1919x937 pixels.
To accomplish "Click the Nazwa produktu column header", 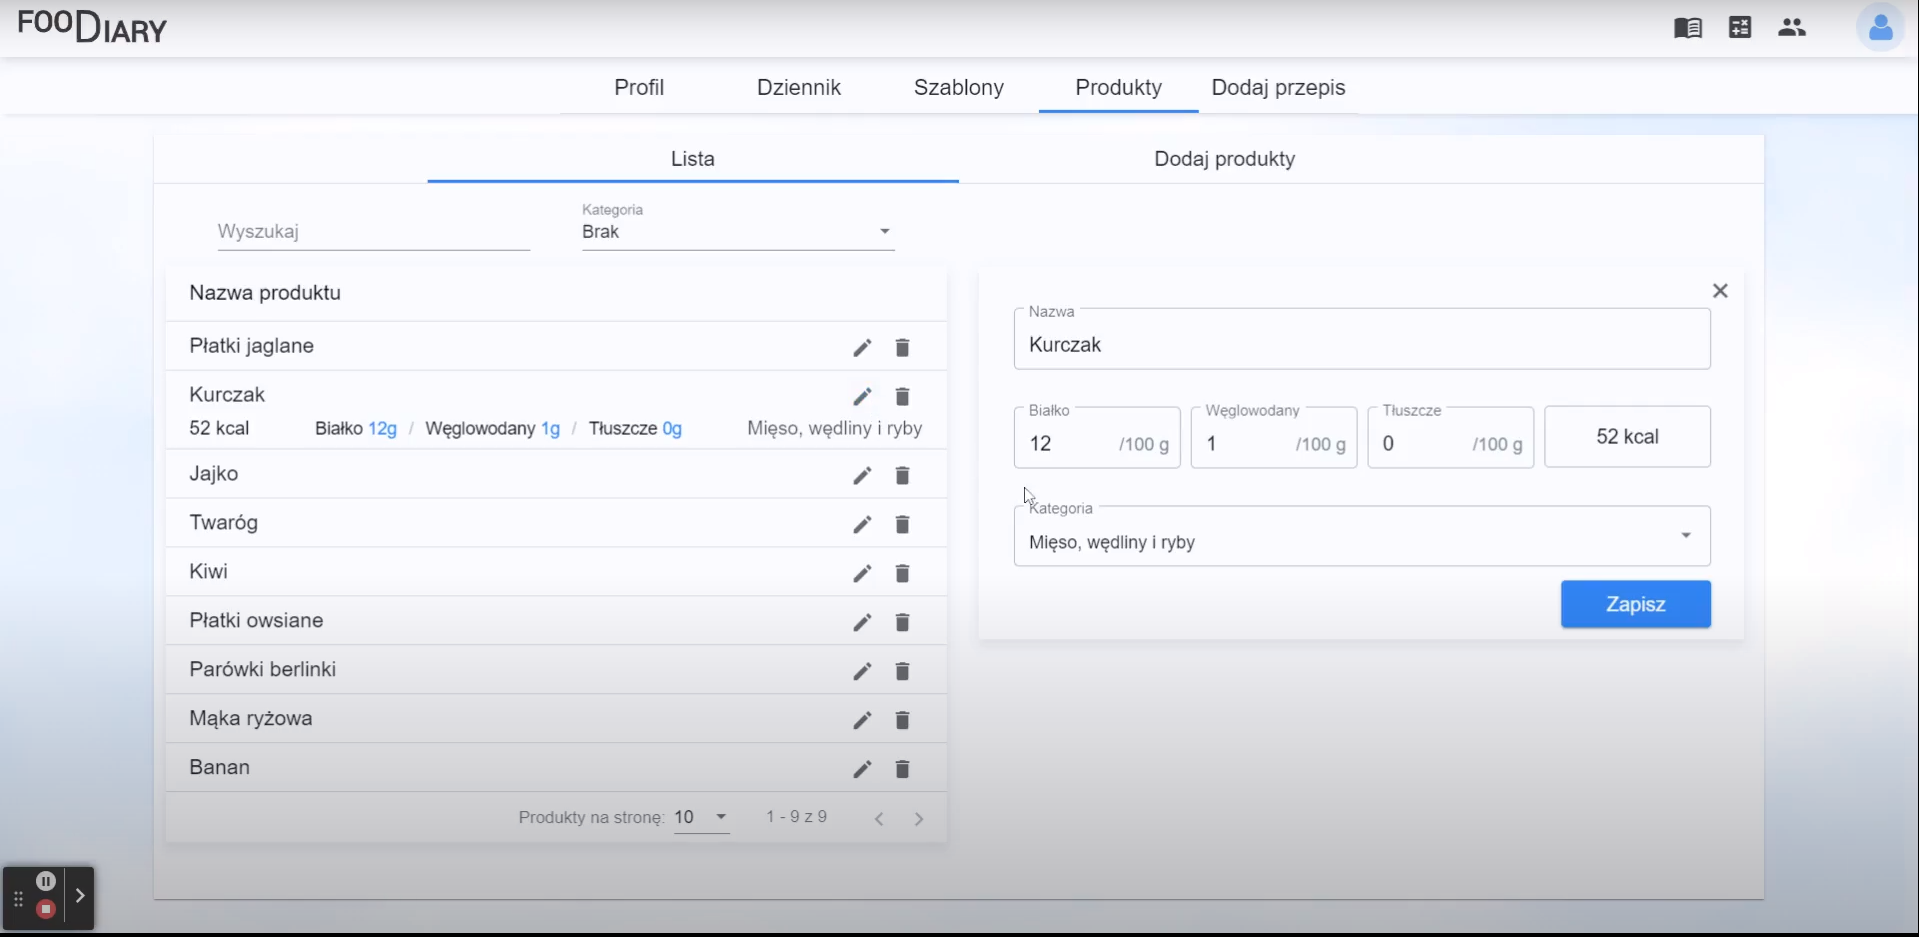I will click(x=265, y=293).
